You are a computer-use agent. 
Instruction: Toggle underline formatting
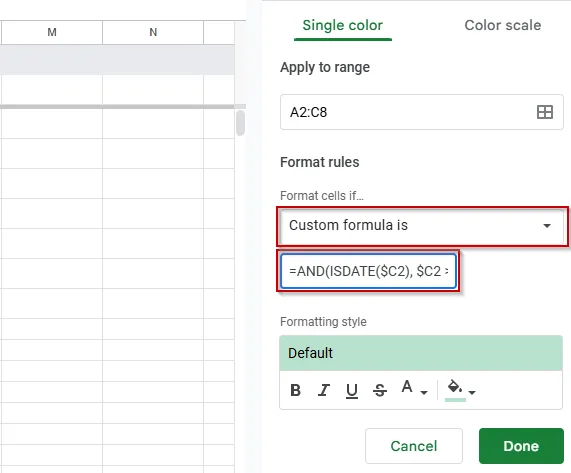click(x=351, y=390)
